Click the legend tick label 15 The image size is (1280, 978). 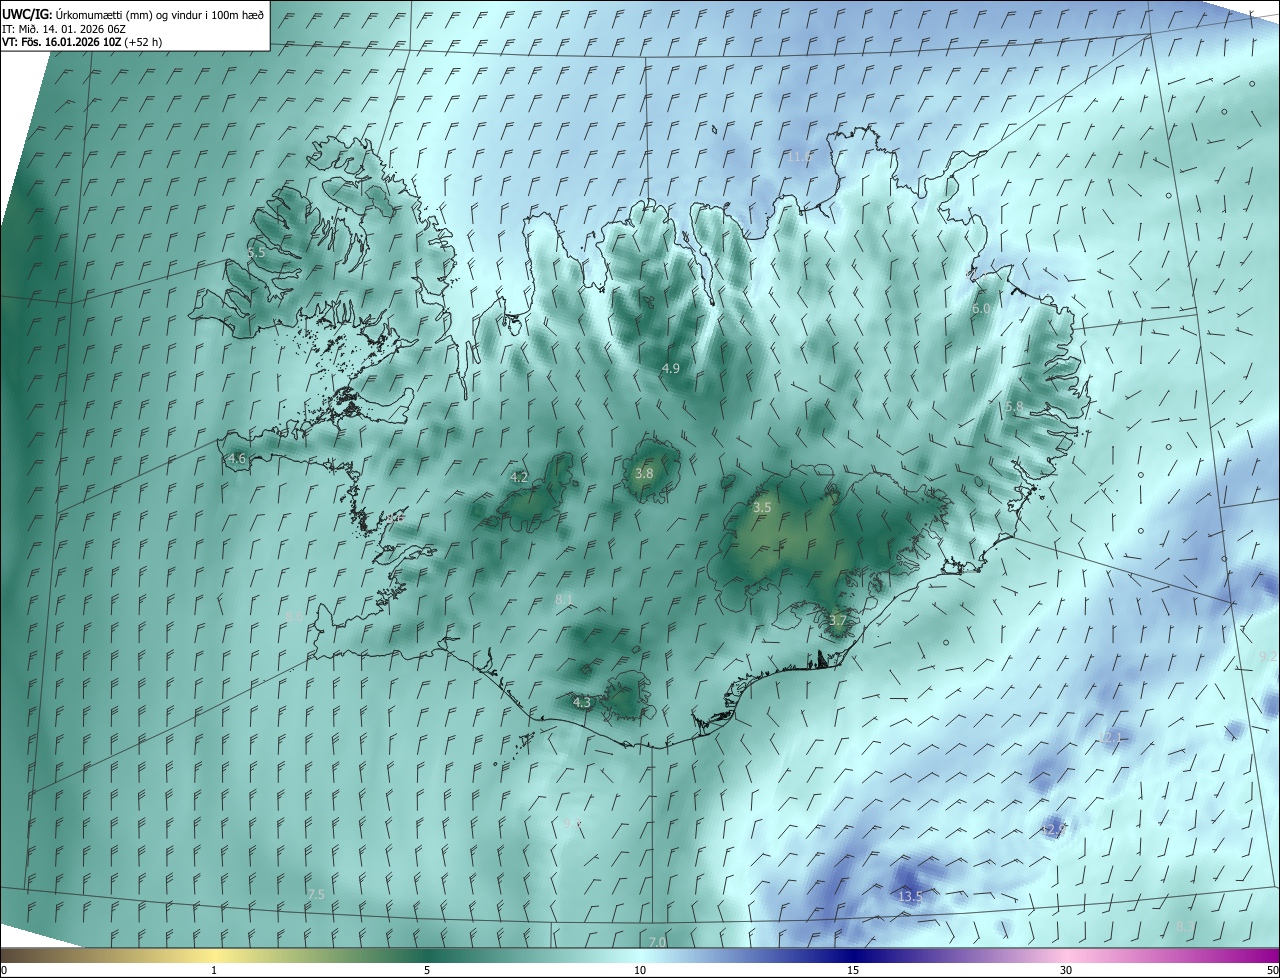pos(853,970)
